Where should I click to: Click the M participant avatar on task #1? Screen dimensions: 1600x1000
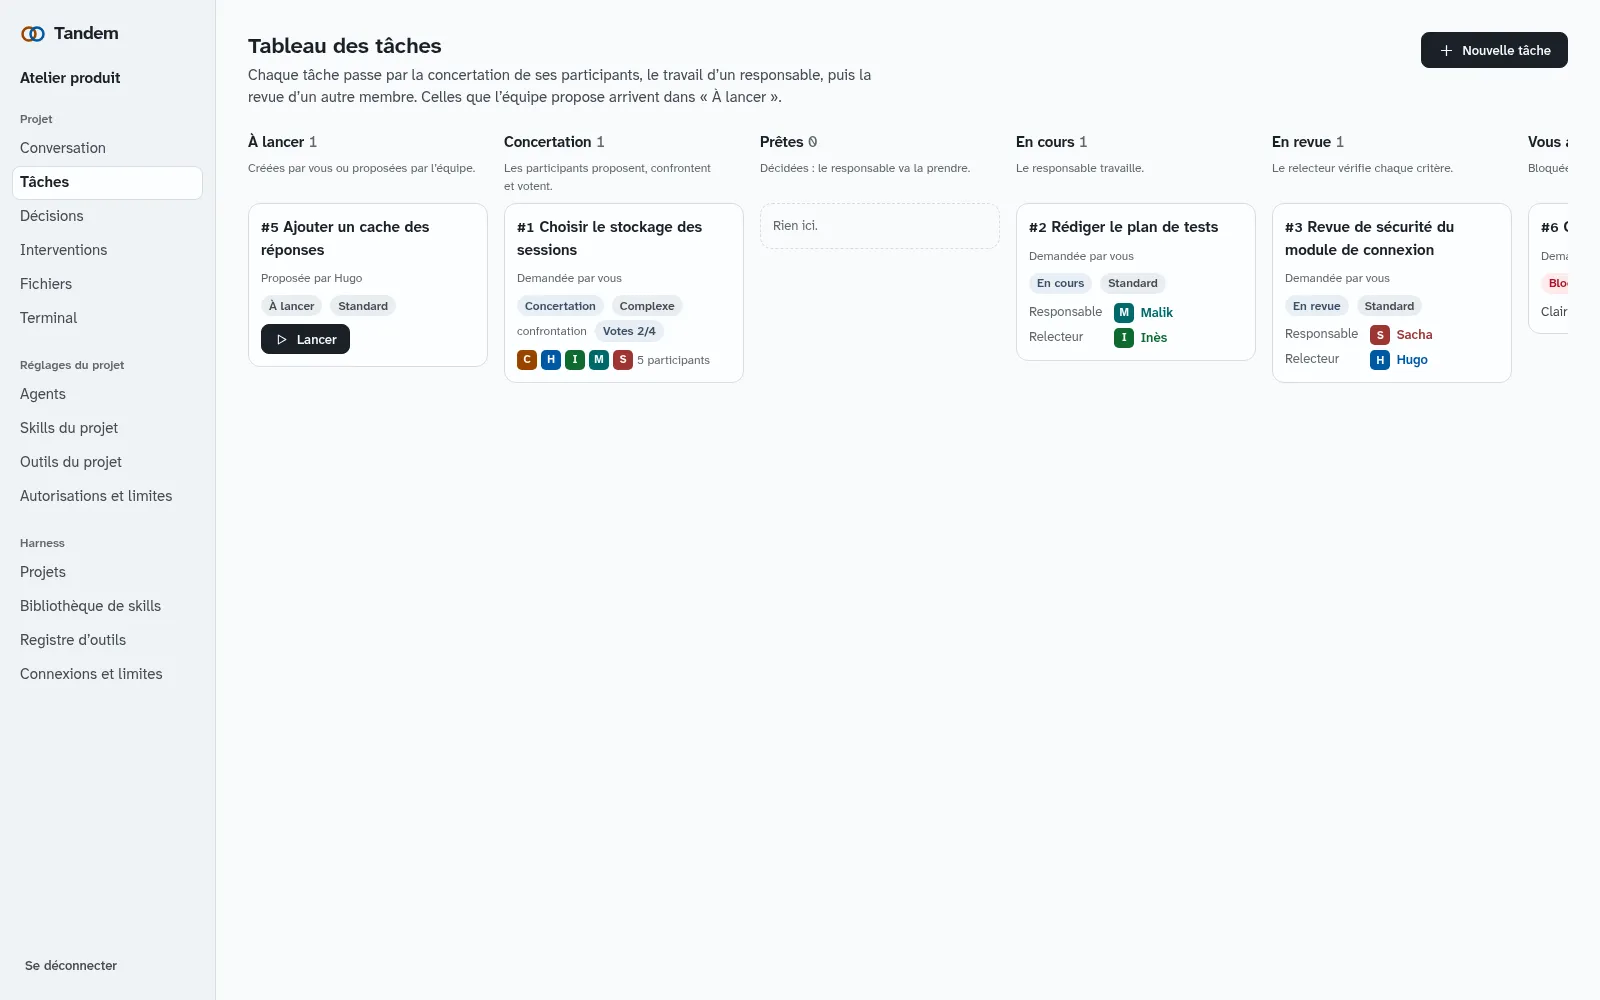click(599, 359)
